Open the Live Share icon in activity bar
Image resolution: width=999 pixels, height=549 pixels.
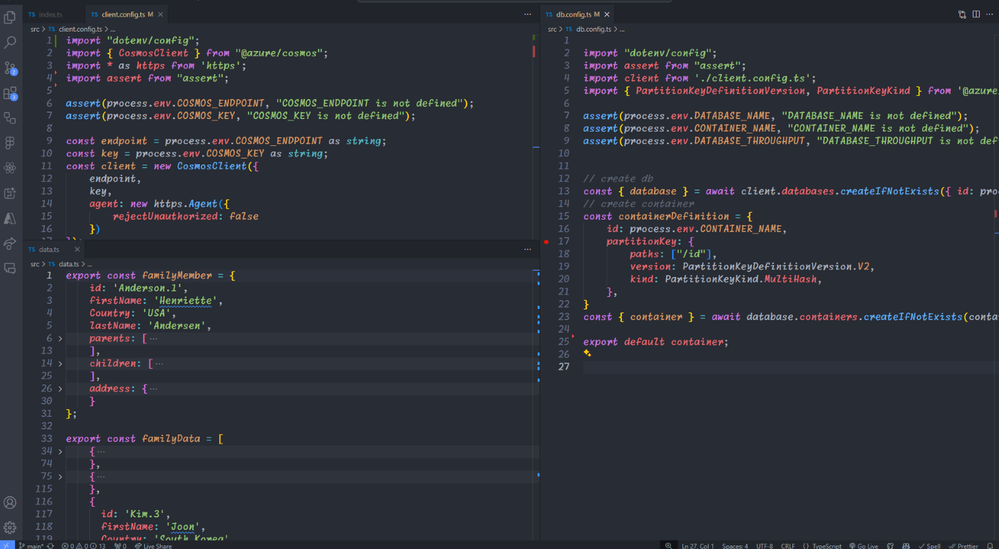click(10, 243)
